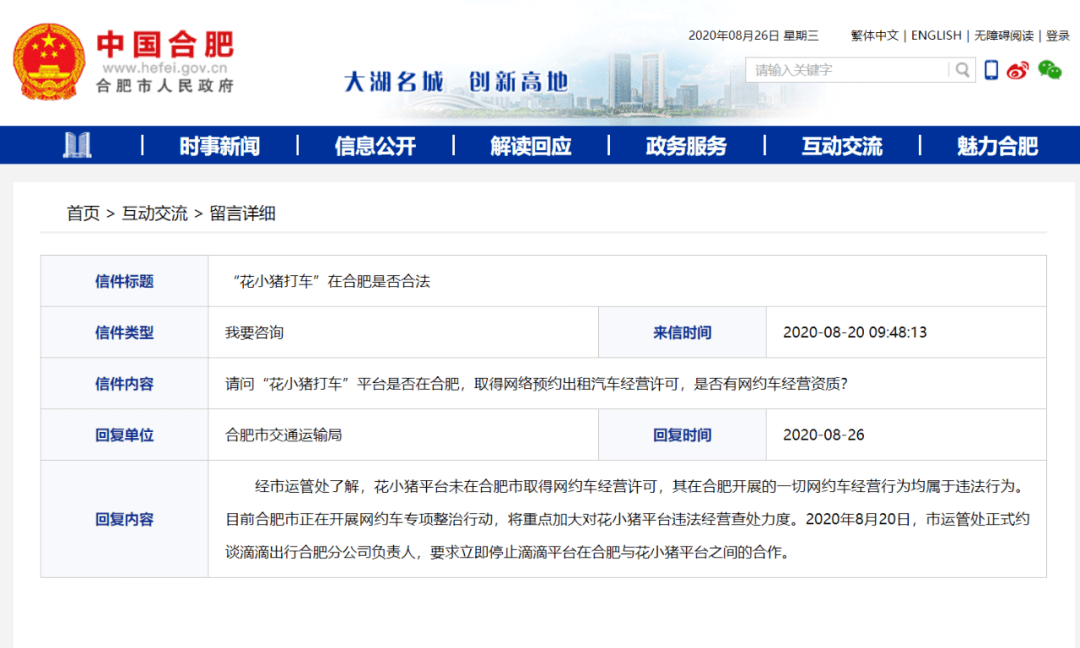The height and width of the screenshot is (648, 1080).
Task: Open the Weibo icon
Action: (x=1017, y=70)
